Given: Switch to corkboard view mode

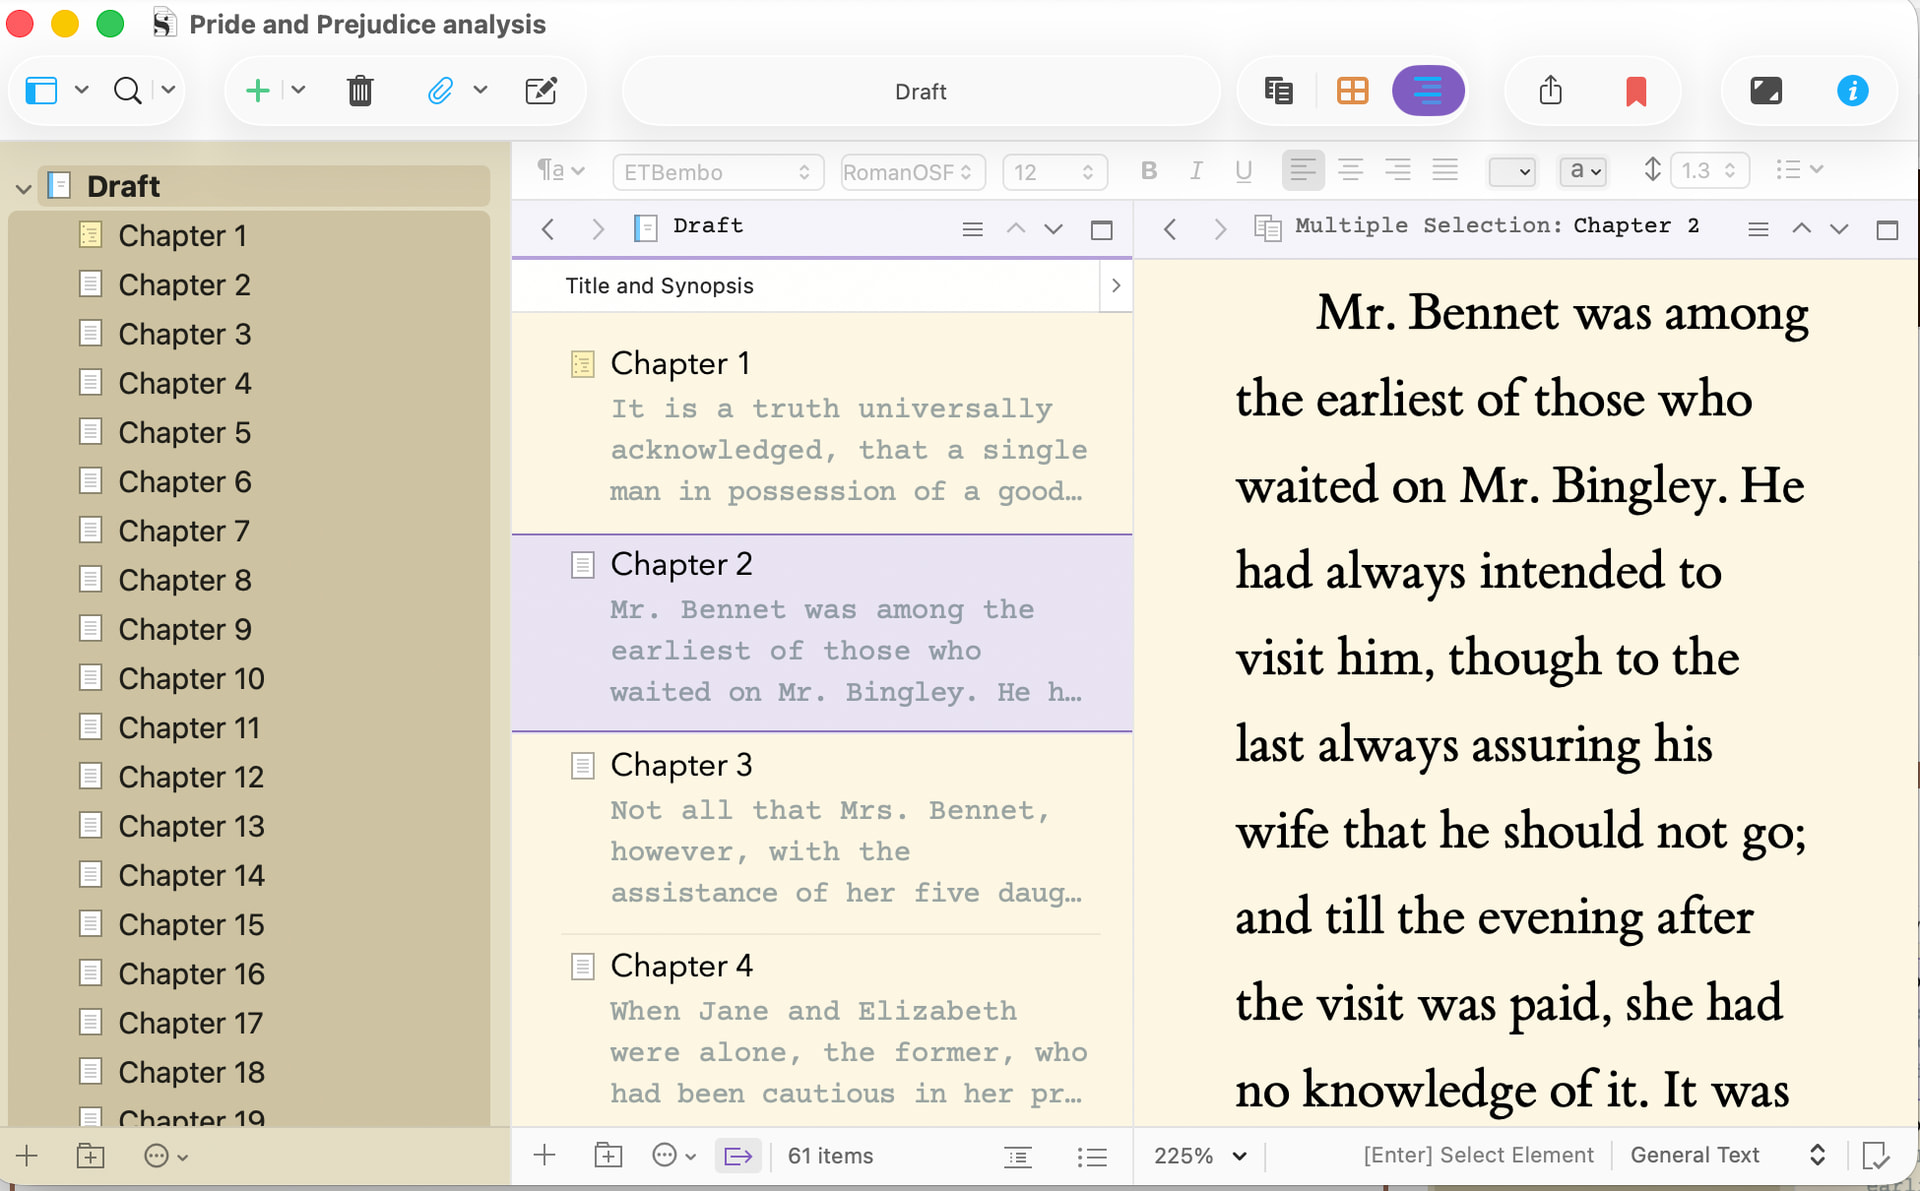Looking at the screenshot, I should point(1352,91).
